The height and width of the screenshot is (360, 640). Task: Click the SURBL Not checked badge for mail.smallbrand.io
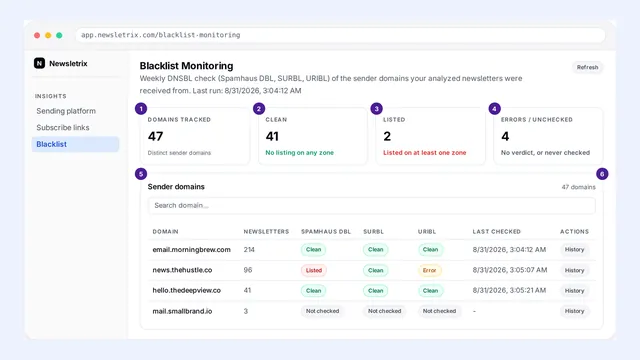click(384, 311)
